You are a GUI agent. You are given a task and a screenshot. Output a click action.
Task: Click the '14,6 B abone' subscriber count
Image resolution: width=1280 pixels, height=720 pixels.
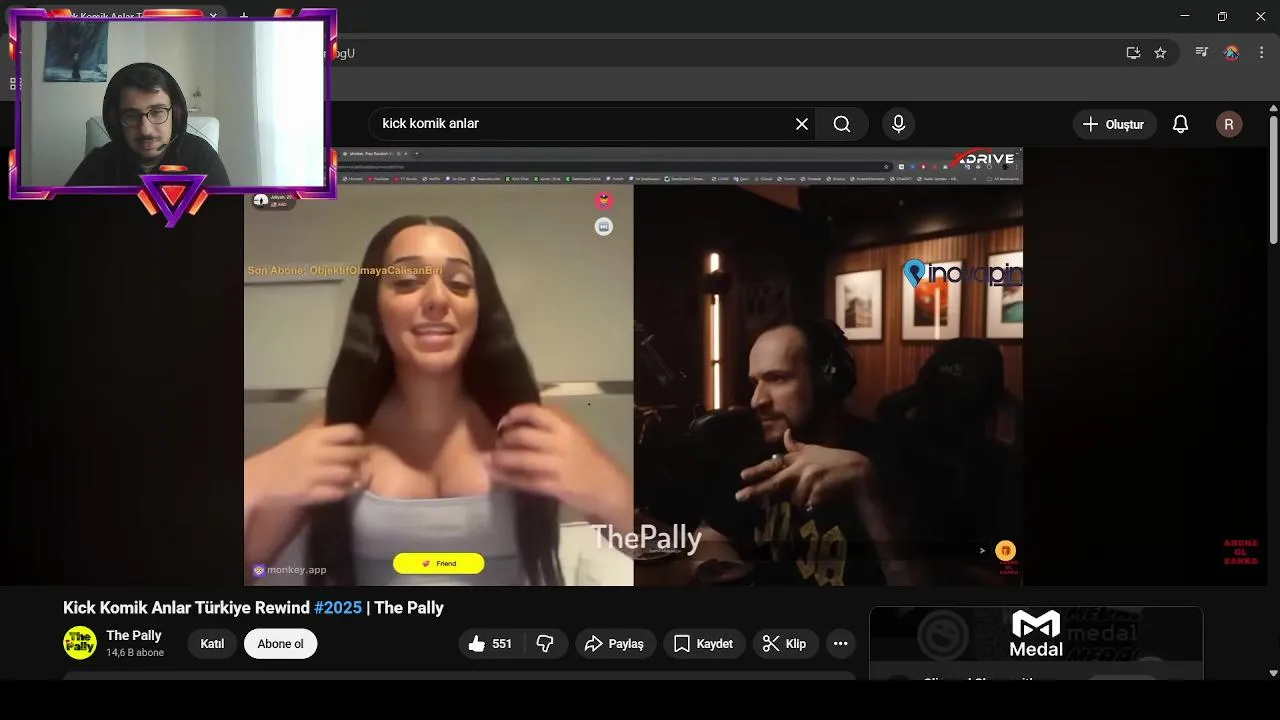coord(135,653)
